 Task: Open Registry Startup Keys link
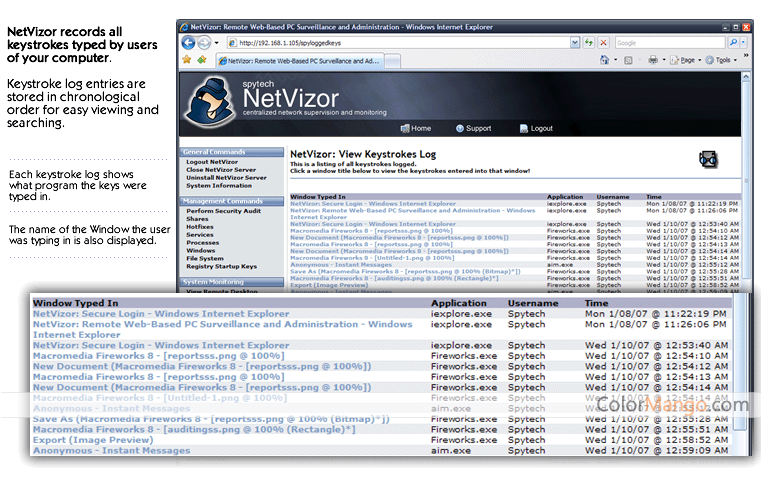[x=221, y=266]
